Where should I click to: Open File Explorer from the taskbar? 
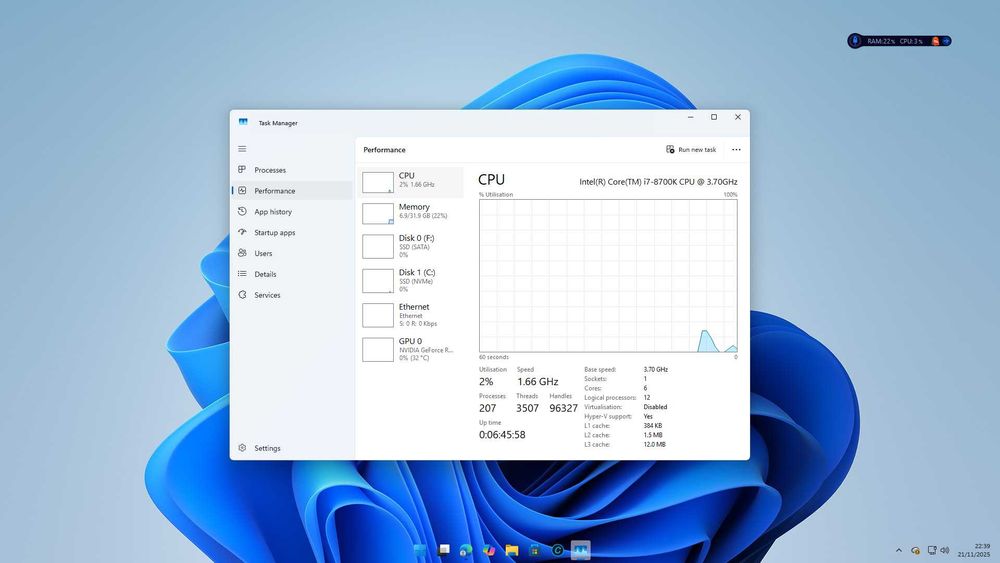coord(512,550)
